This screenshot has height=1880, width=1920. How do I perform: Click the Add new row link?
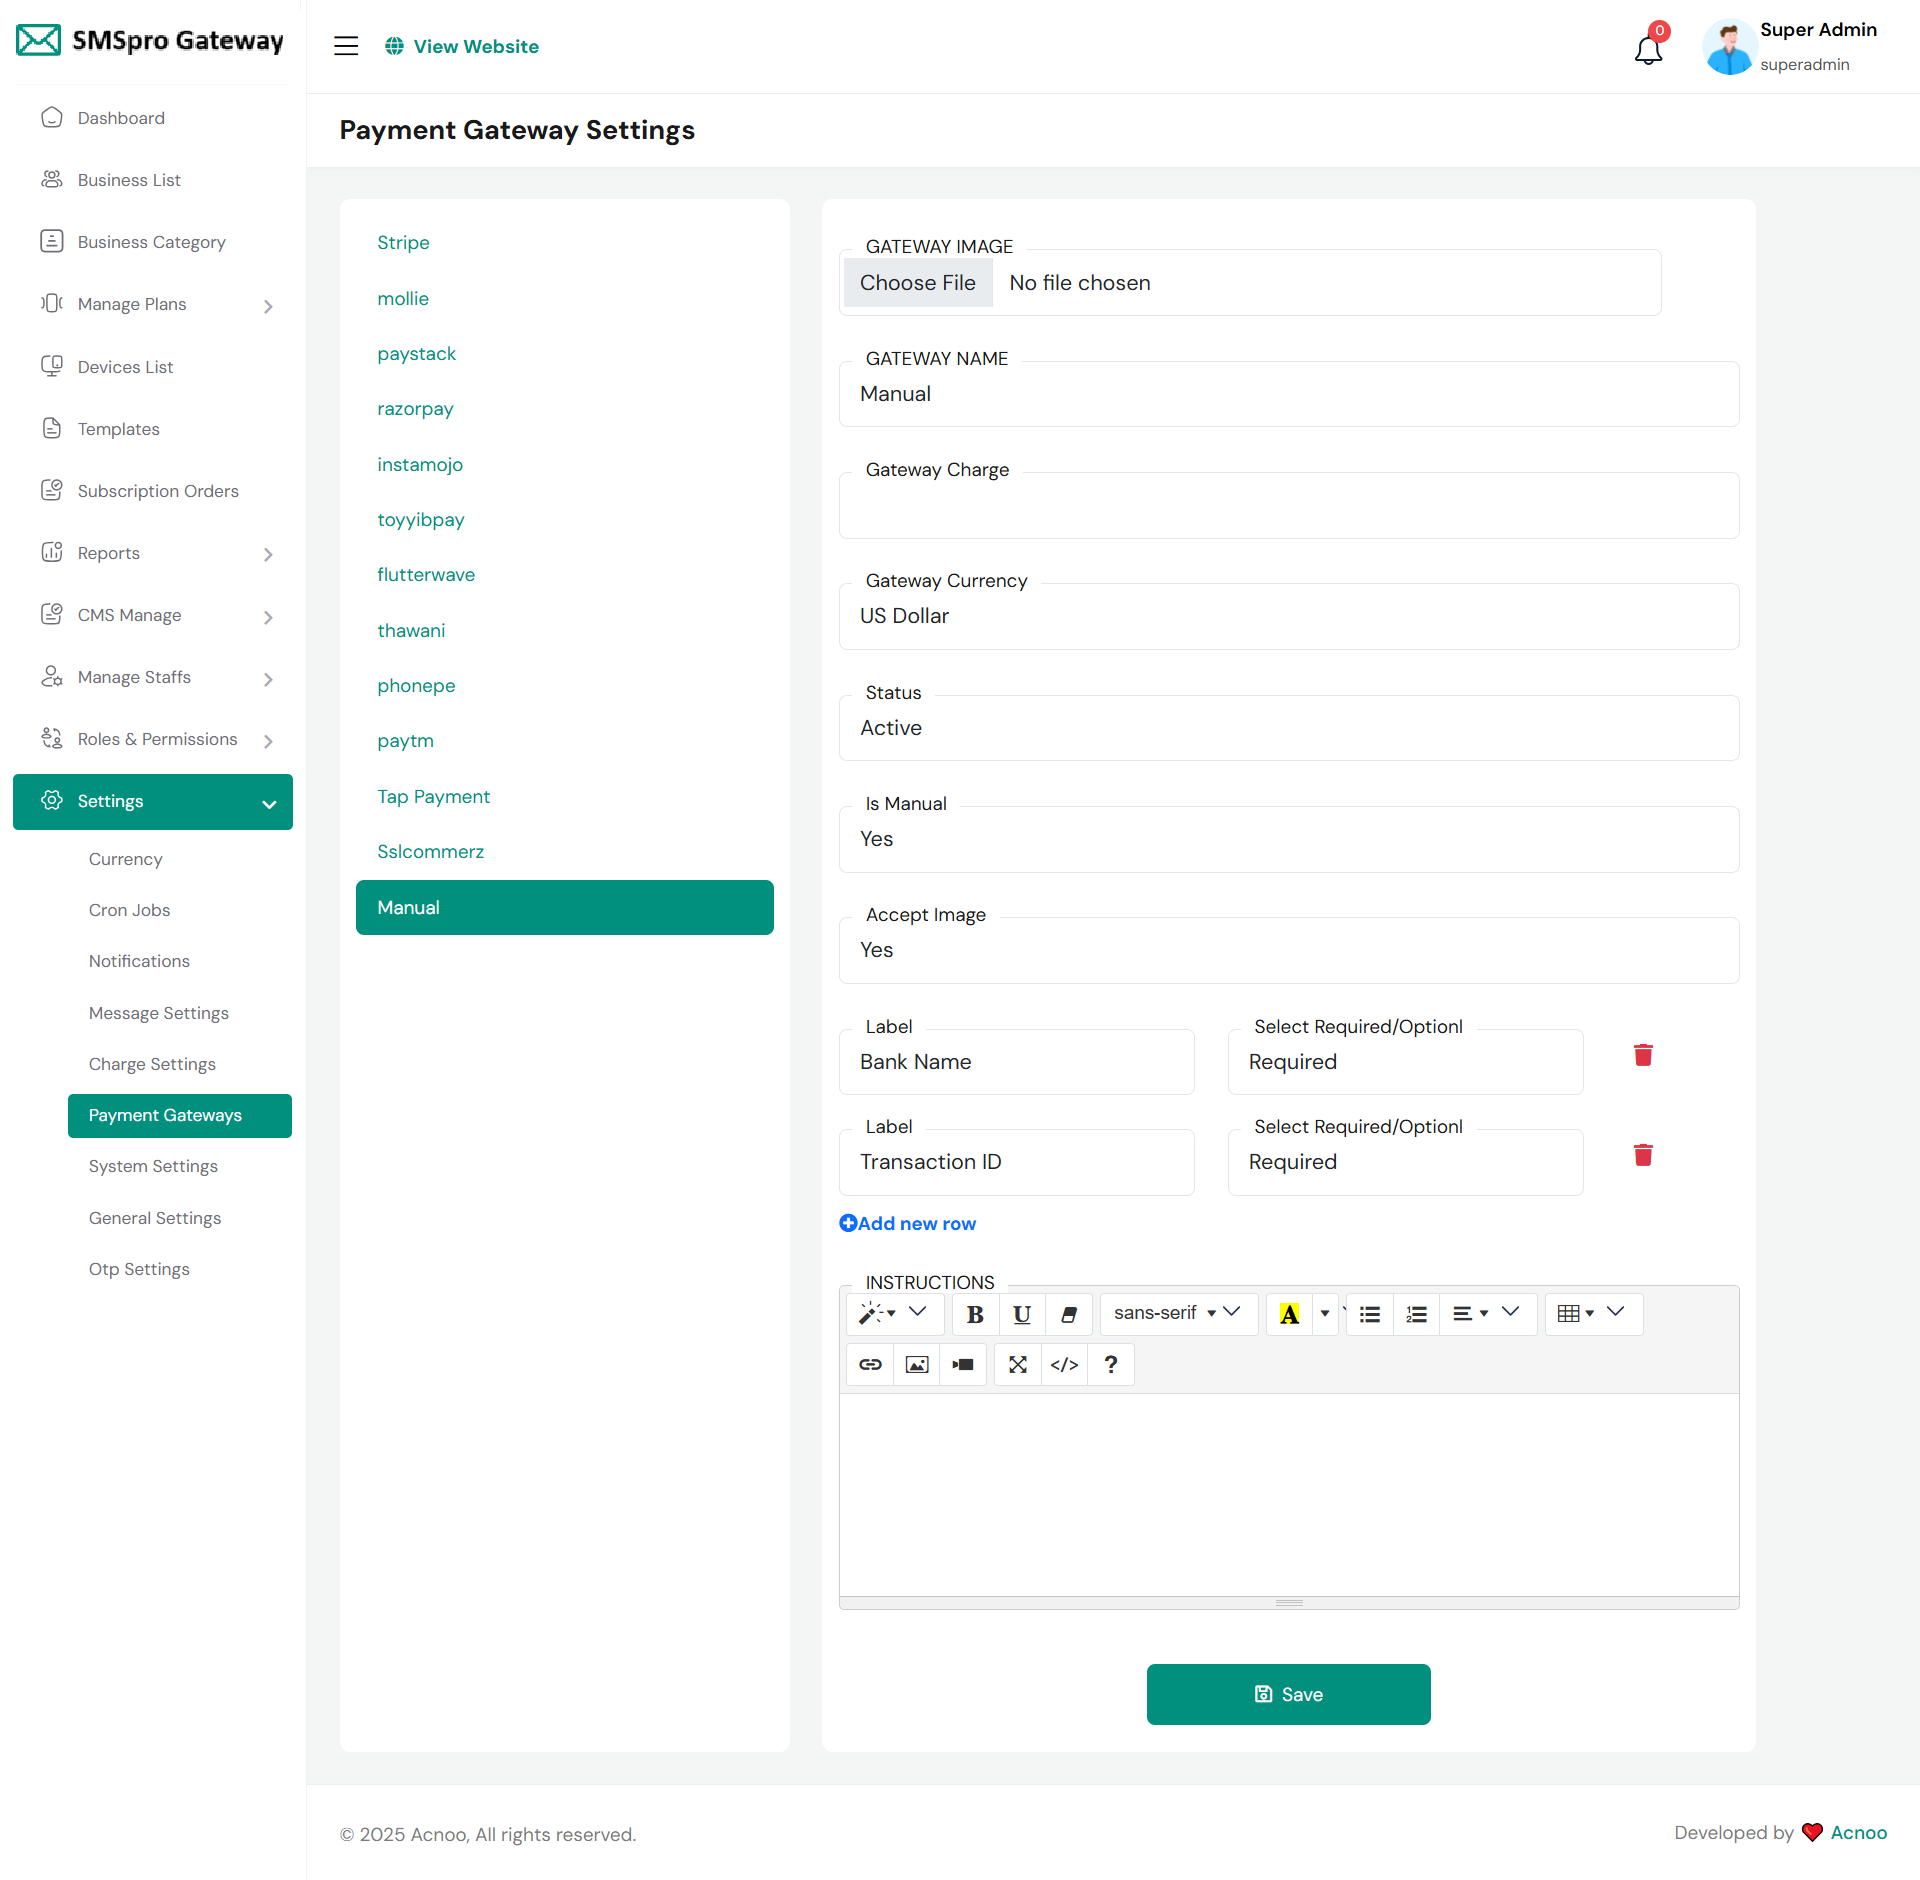tap(908, 1223)
